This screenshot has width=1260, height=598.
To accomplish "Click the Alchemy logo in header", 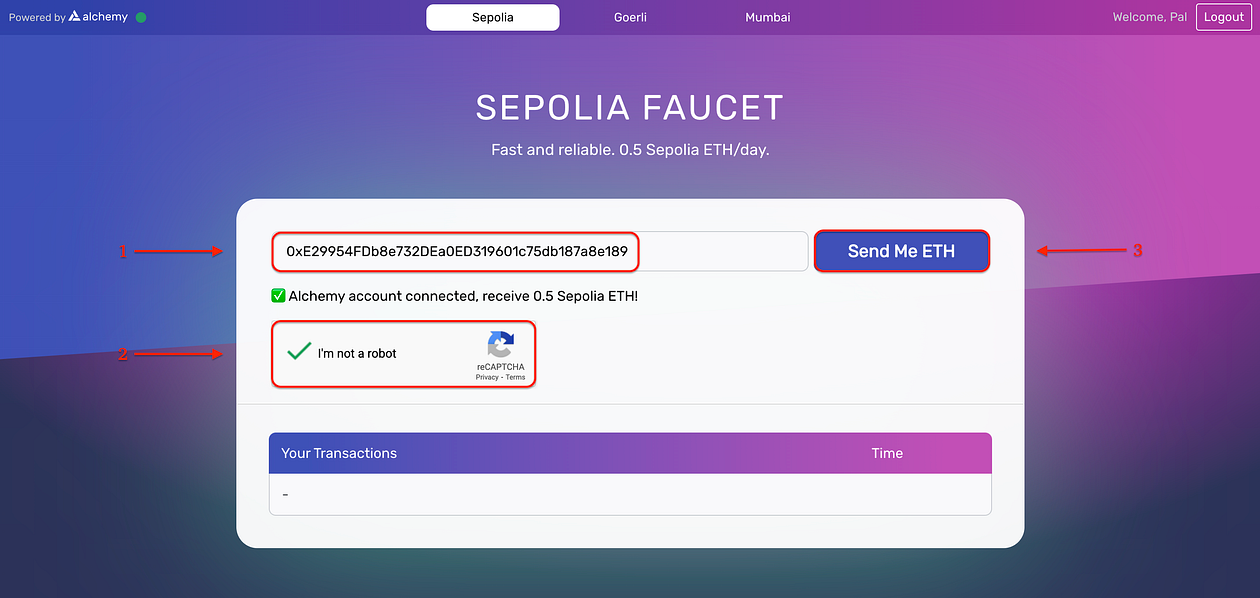I will tap(98, 17).
